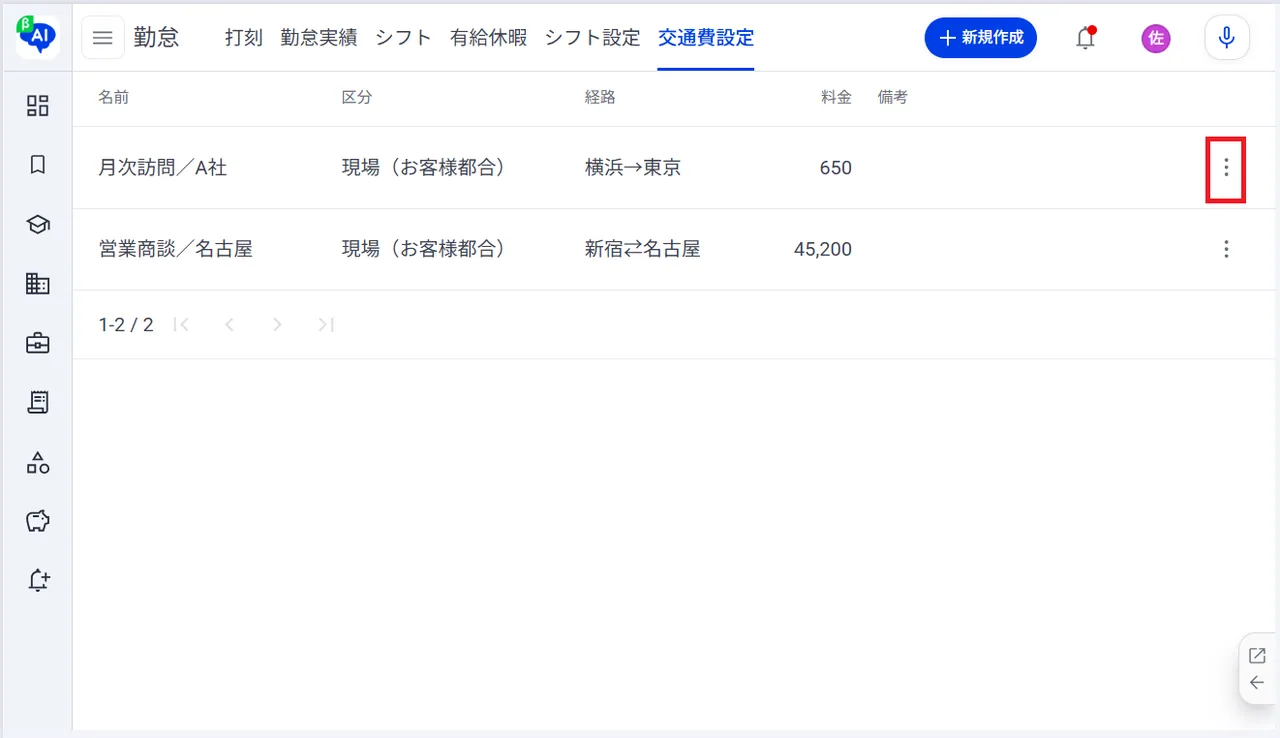Image resolution: width=1280 pixels, height=738 pixels.
Task: Click the 区分 column header
Action: [357, 98]
